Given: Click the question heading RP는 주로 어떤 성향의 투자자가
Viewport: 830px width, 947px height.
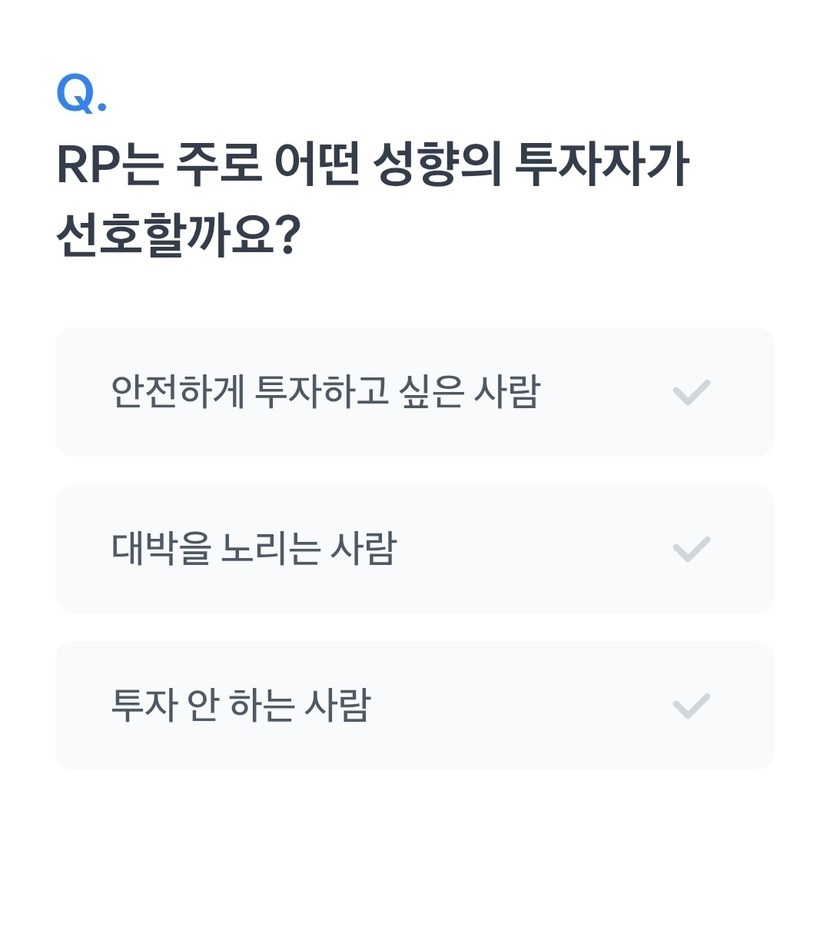Looking at the screenshot, I should click(x=372, y=166).
